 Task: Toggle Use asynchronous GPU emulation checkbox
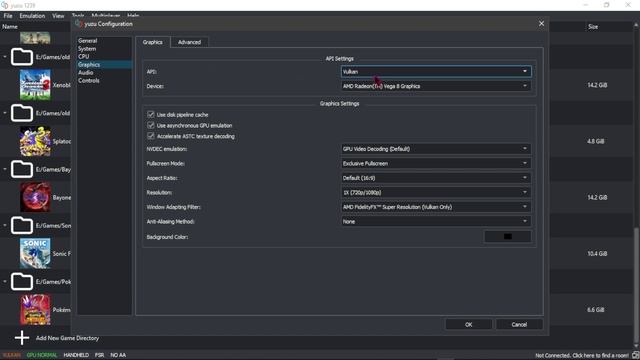151,125
